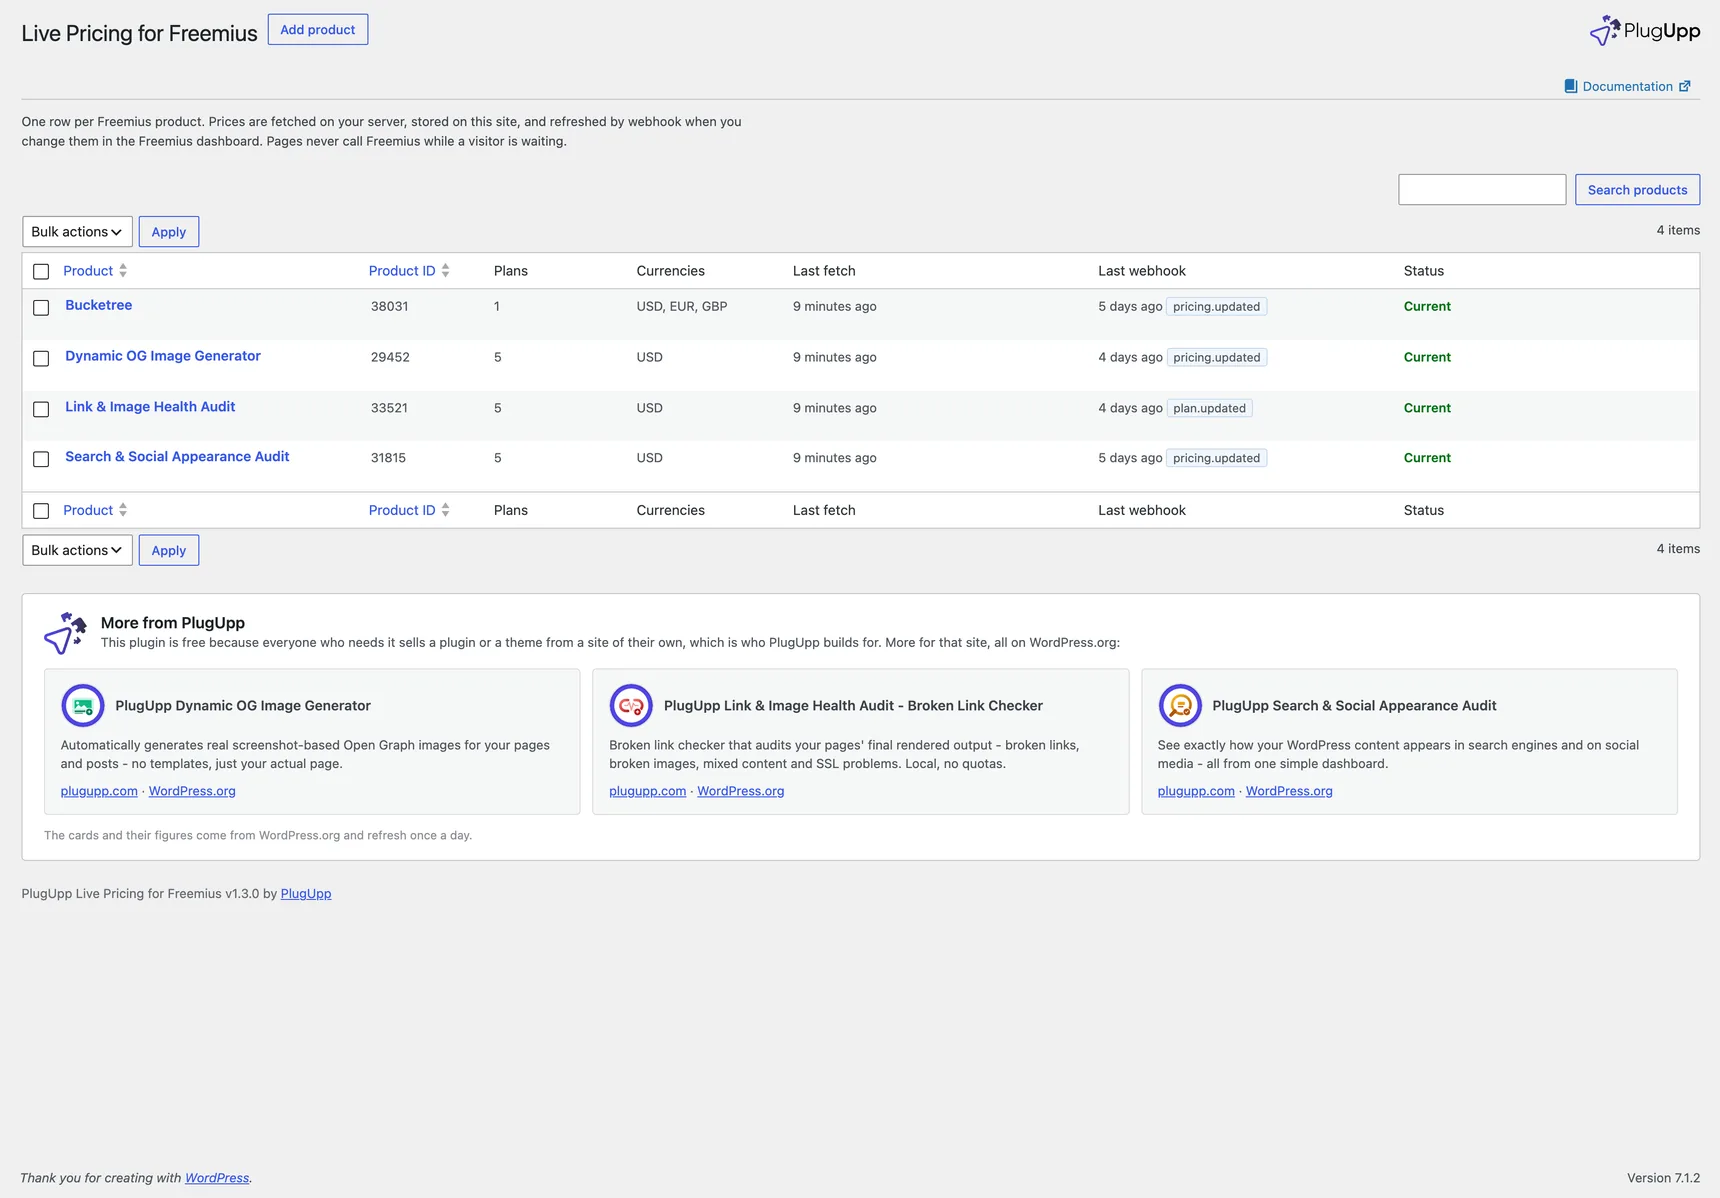Click the Search & Social Appearance Audit card icon
This screenshot has width=1720, height=1198.
pyautogui.click(x=1180, y=706)
